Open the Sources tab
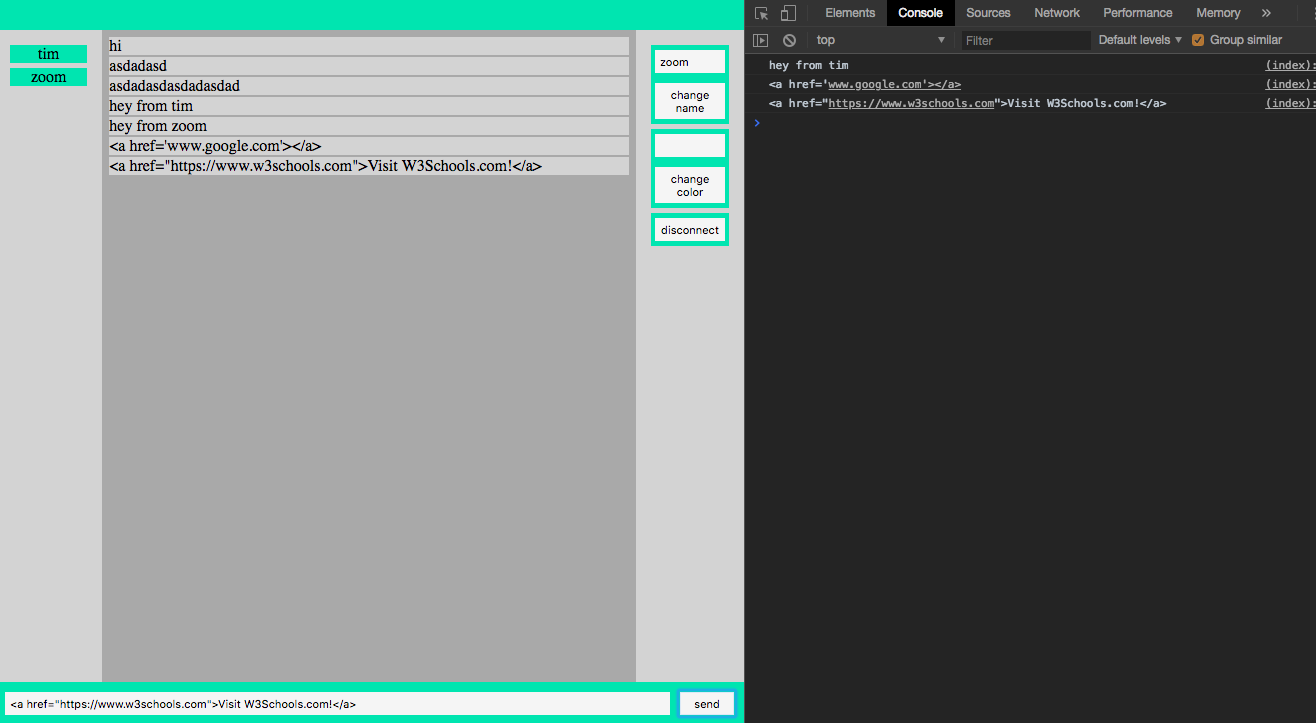Screen dimensions: 1316x723 click(988, 13)
